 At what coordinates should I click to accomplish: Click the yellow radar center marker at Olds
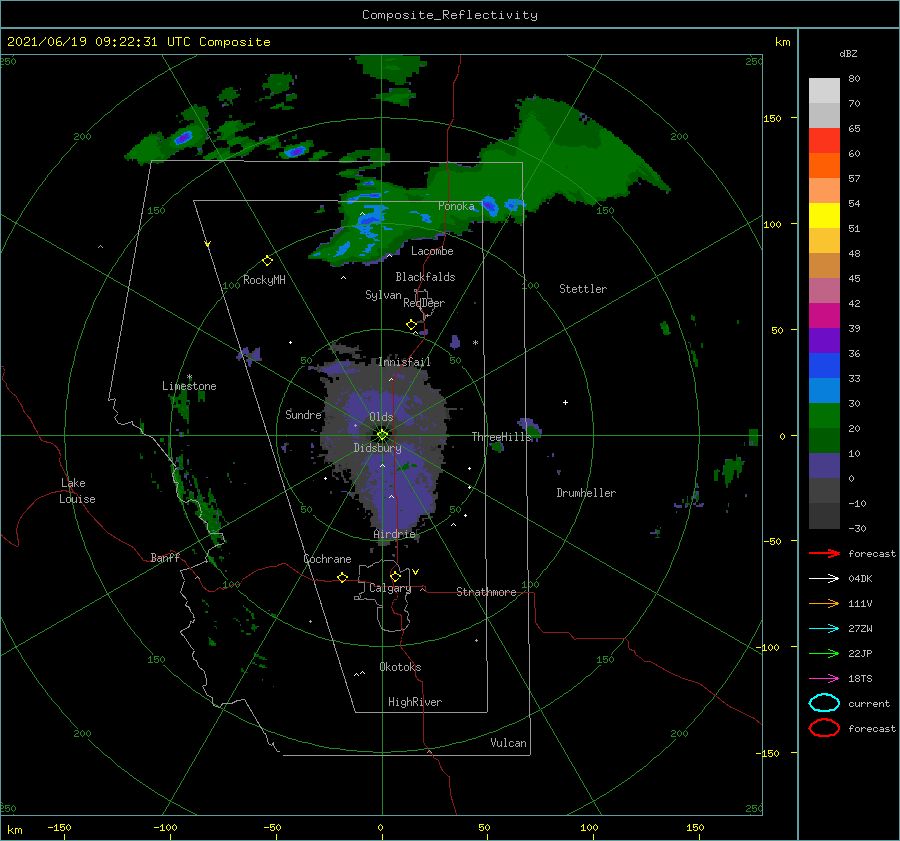click(382, 435)
